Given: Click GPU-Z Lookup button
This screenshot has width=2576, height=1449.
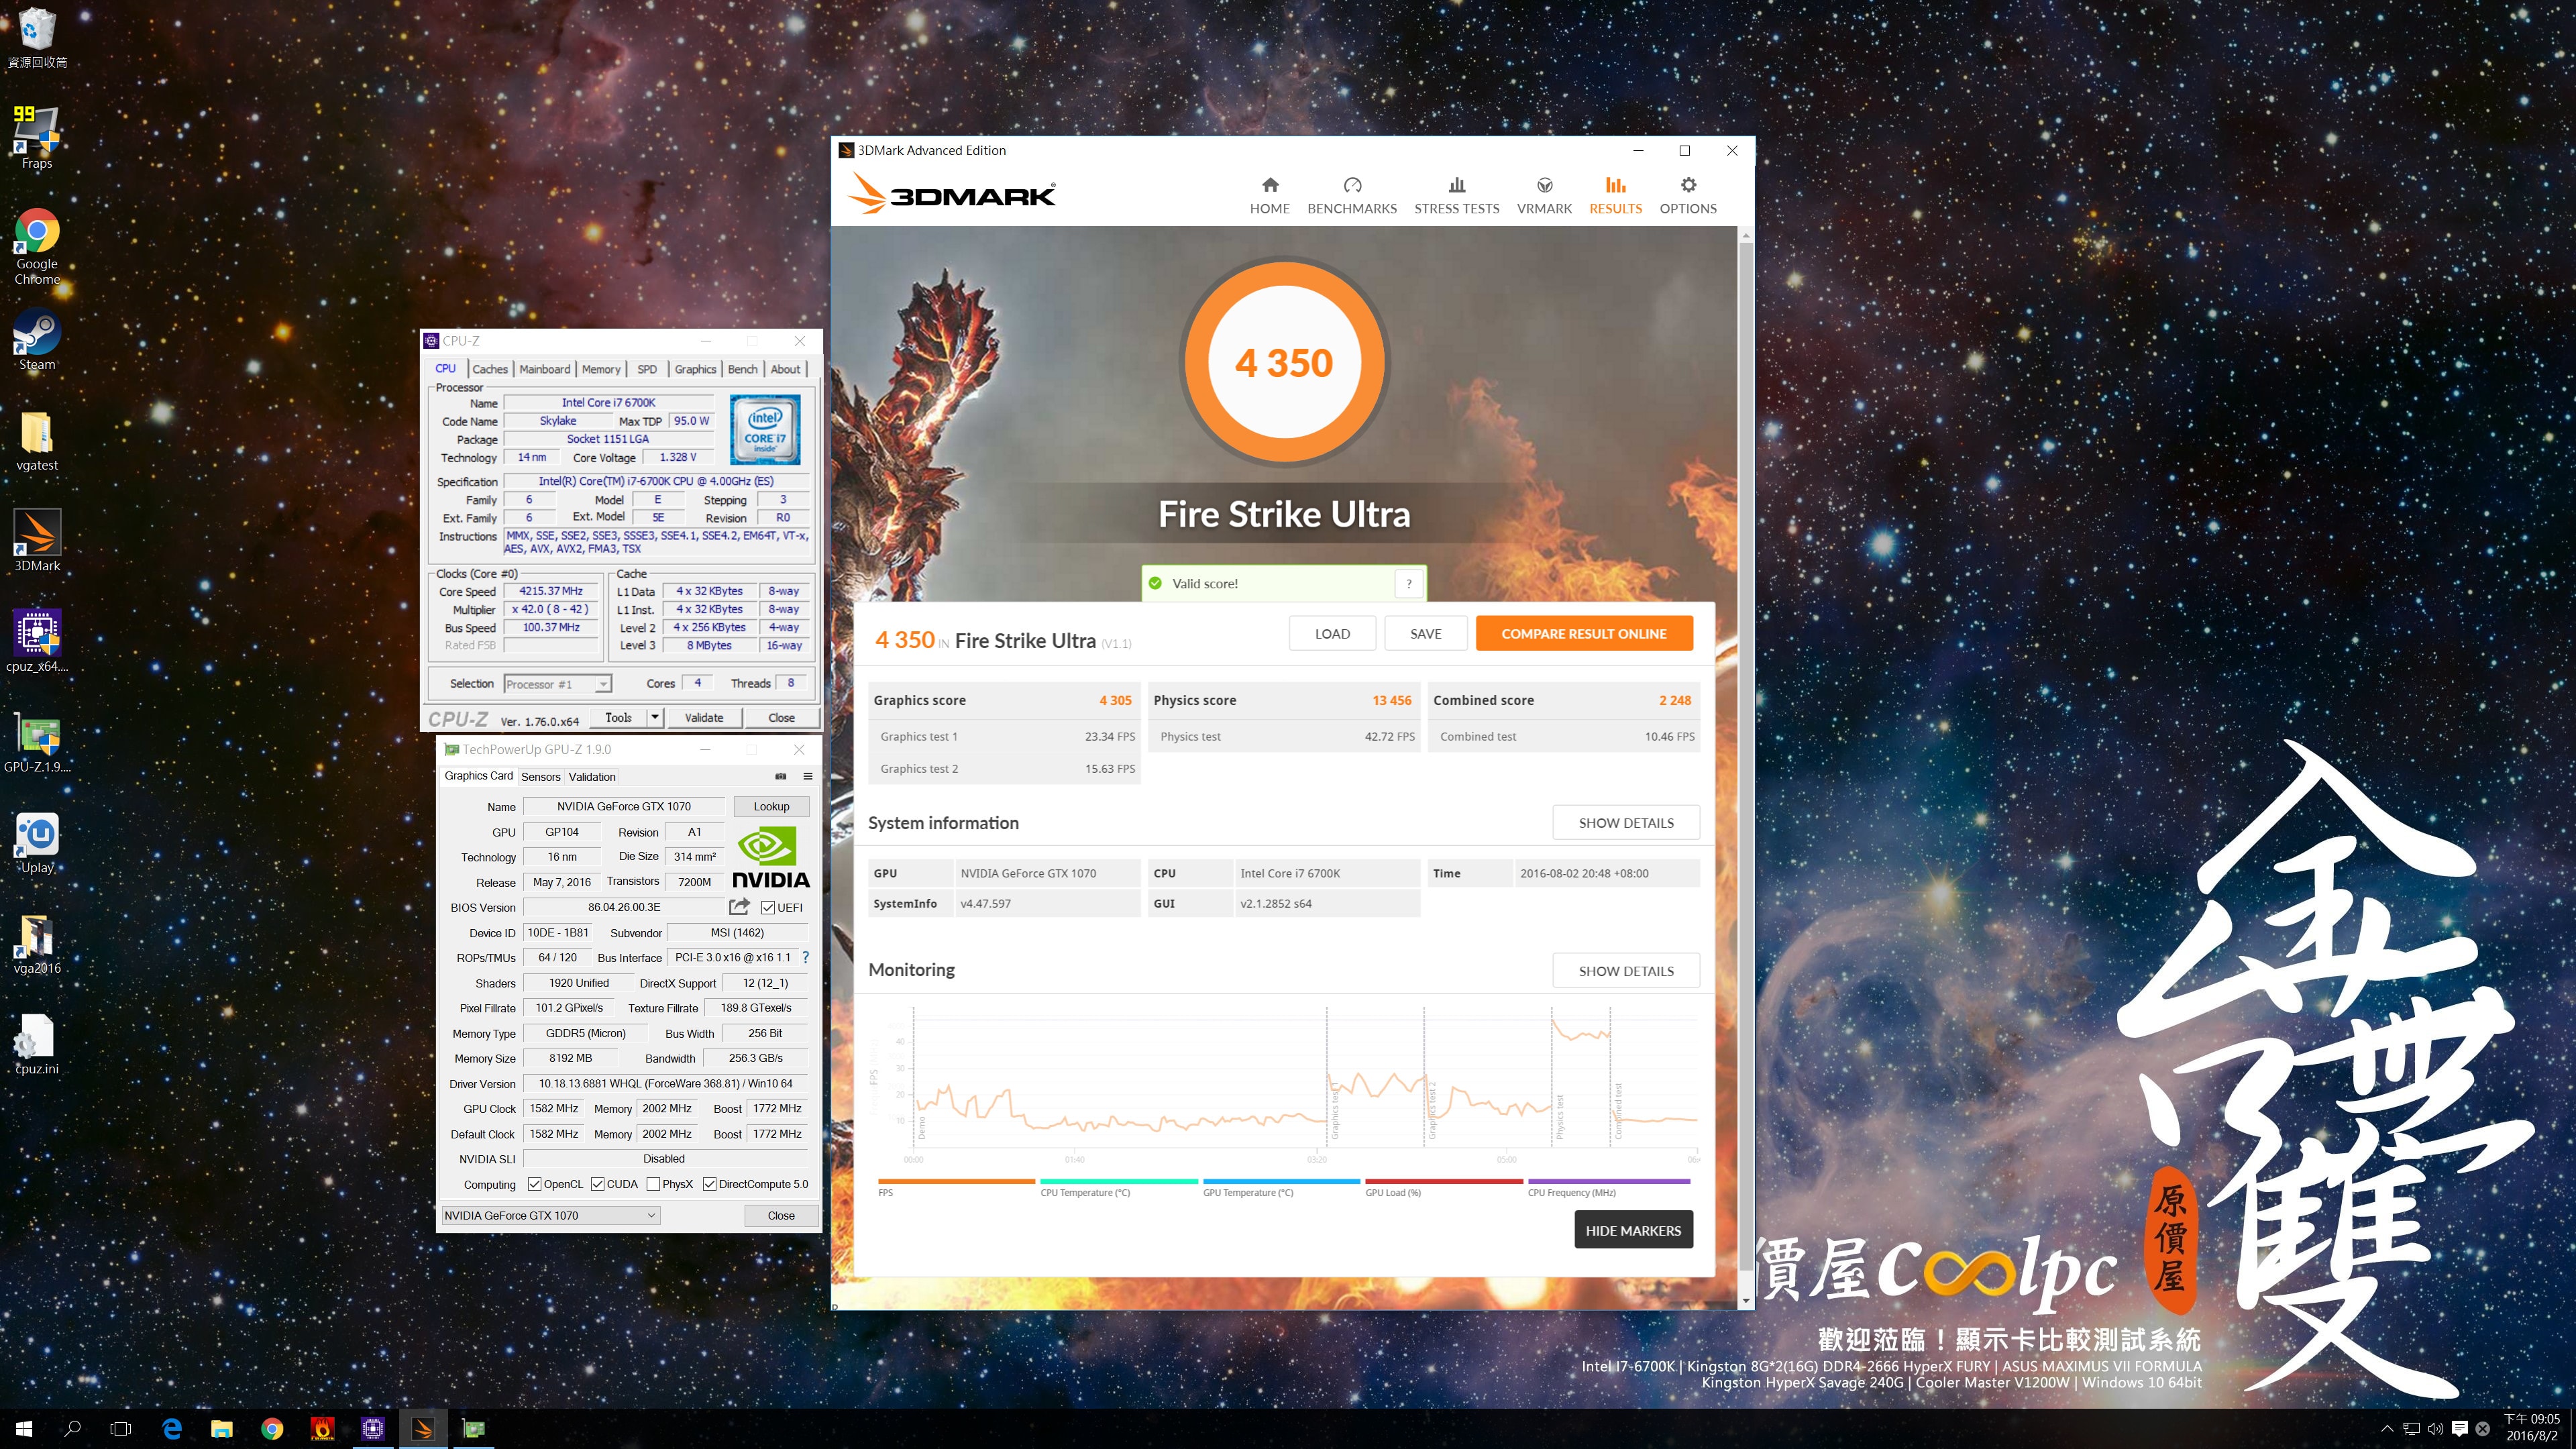Looking at the screenshot, I should click(771, 806).
